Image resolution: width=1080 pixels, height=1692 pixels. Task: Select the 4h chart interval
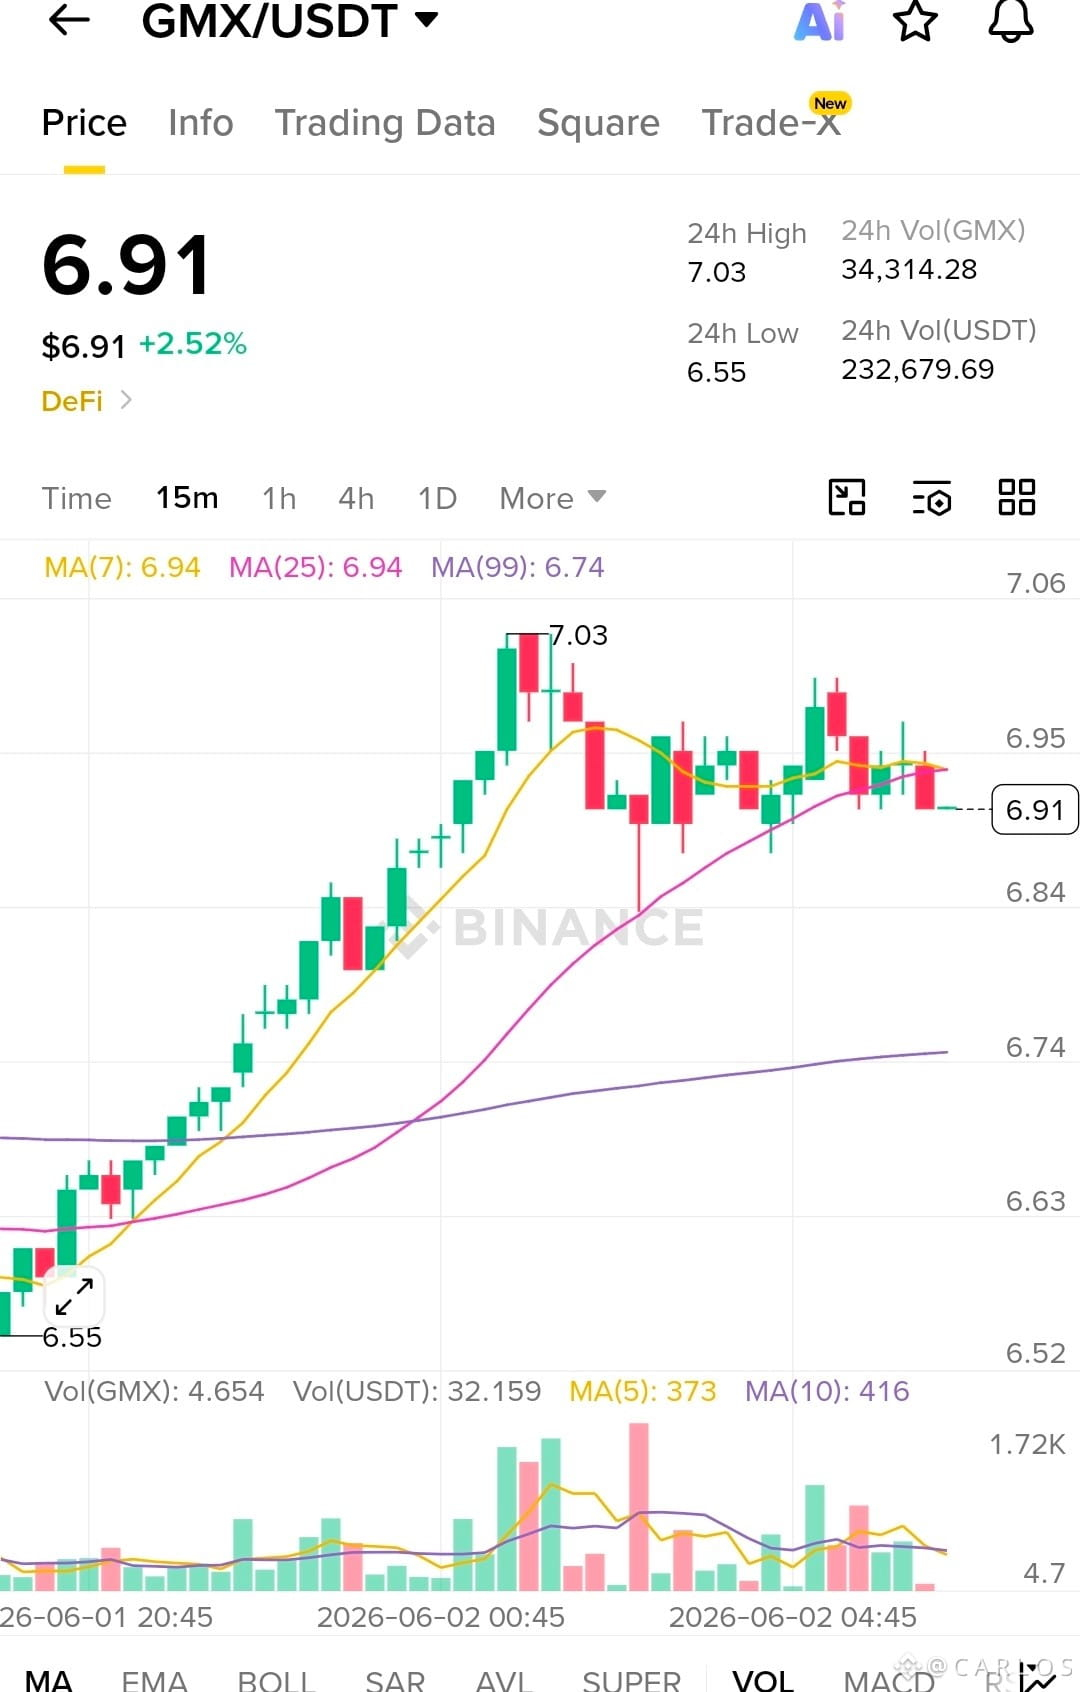click(356, 498)
